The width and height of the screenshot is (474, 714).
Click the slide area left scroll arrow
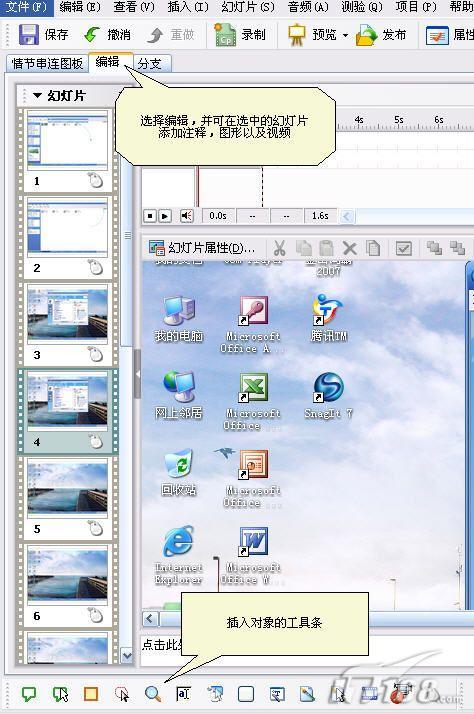[150, 619]
